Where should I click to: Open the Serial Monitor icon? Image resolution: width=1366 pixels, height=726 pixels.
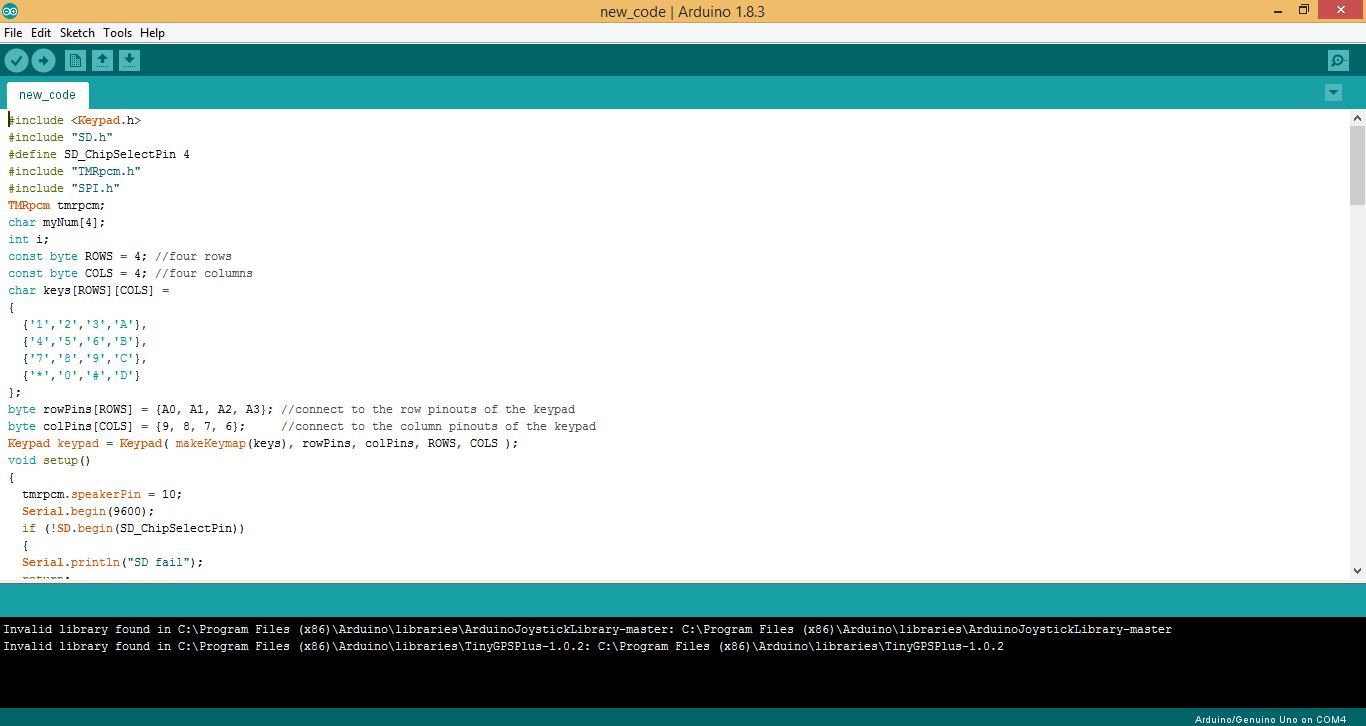click(1337, 60)
